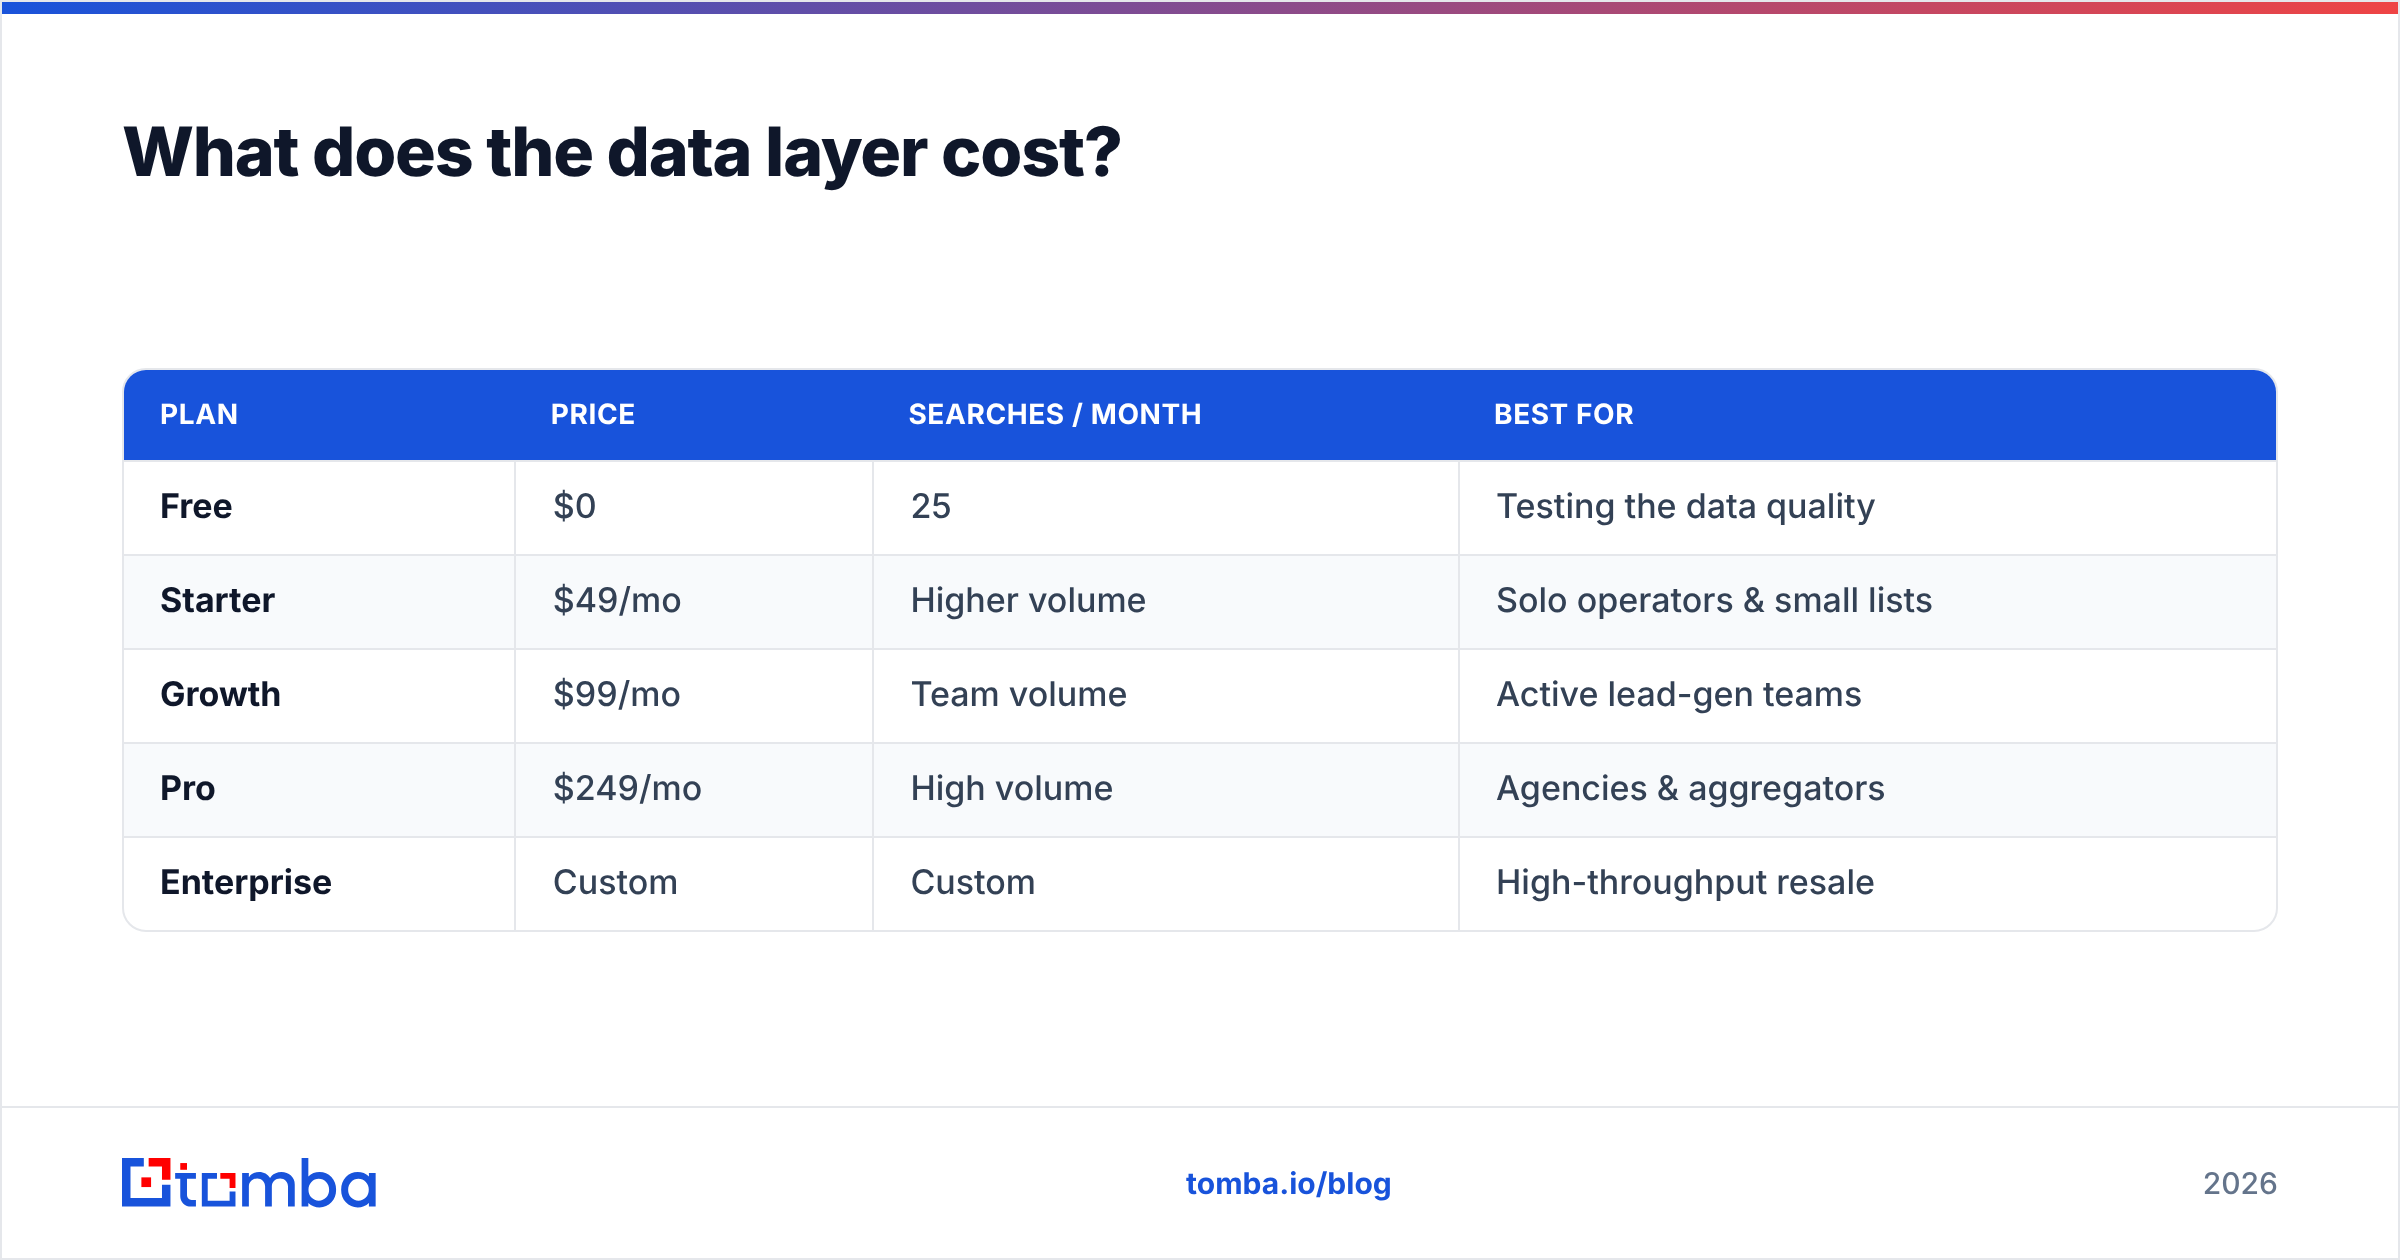Click 'Solo operators & small lists' cell
This screenshot has height=1260, width=2400.
pos(1867,601)
